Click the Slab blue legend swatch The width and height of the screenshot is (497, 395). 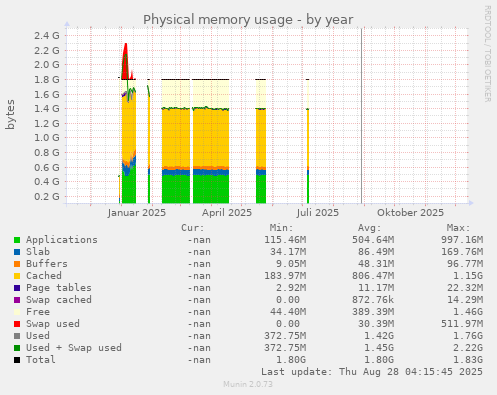(17, 252)
